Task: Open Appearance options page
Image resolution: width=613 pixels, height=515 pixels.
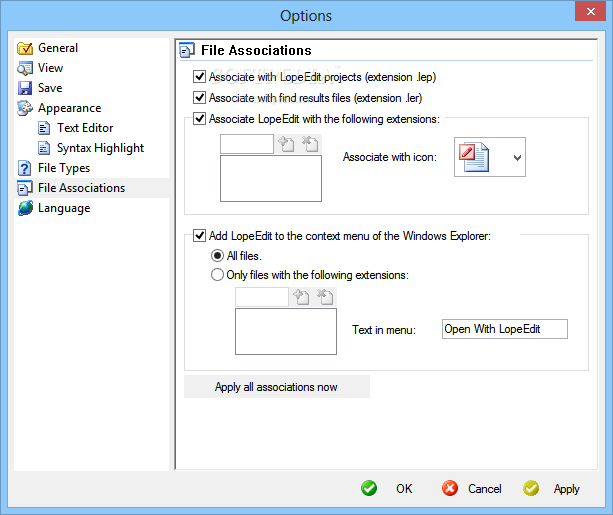Action: pos(70,108)
